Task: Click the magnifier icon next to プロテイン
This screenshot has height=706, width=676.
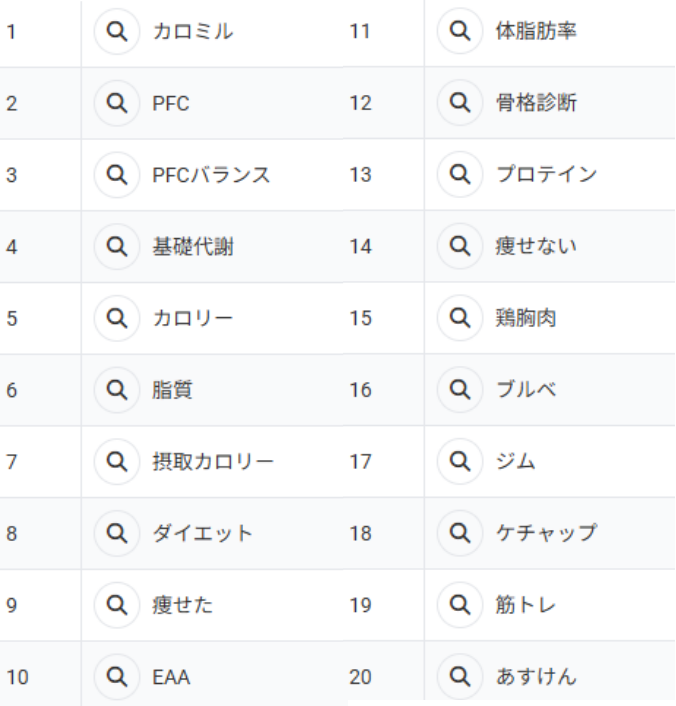Action: 460,175
